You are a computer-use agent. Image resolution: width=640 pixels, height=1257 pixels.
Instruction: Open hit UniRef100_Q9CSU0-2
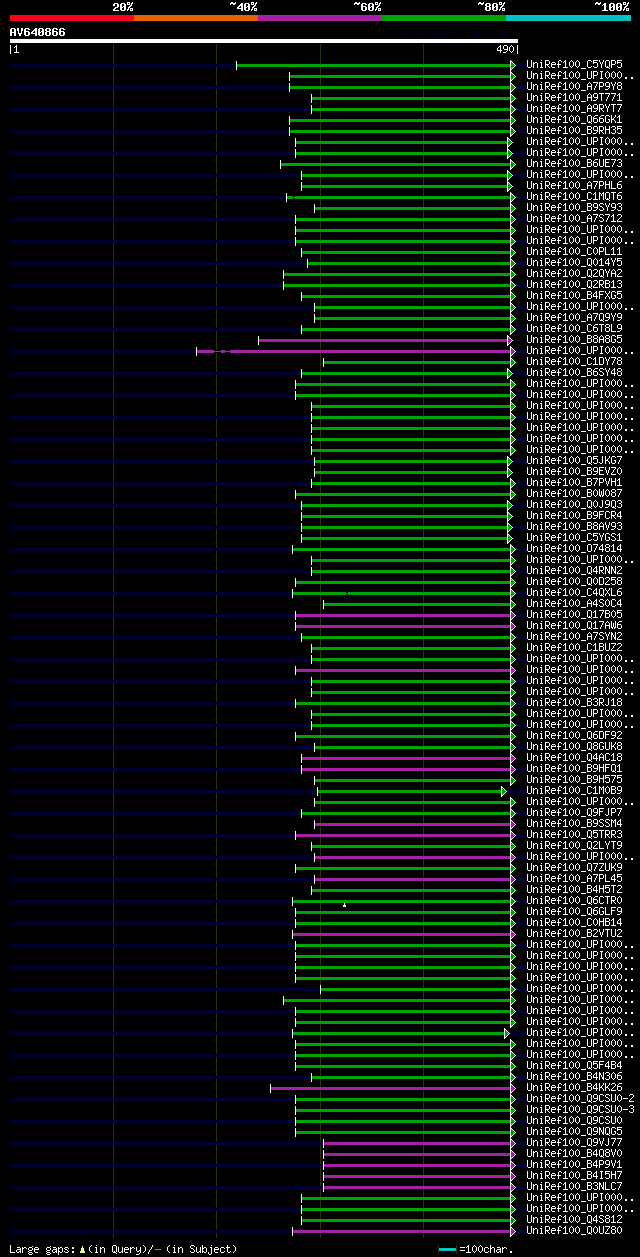click(580, 1099)
